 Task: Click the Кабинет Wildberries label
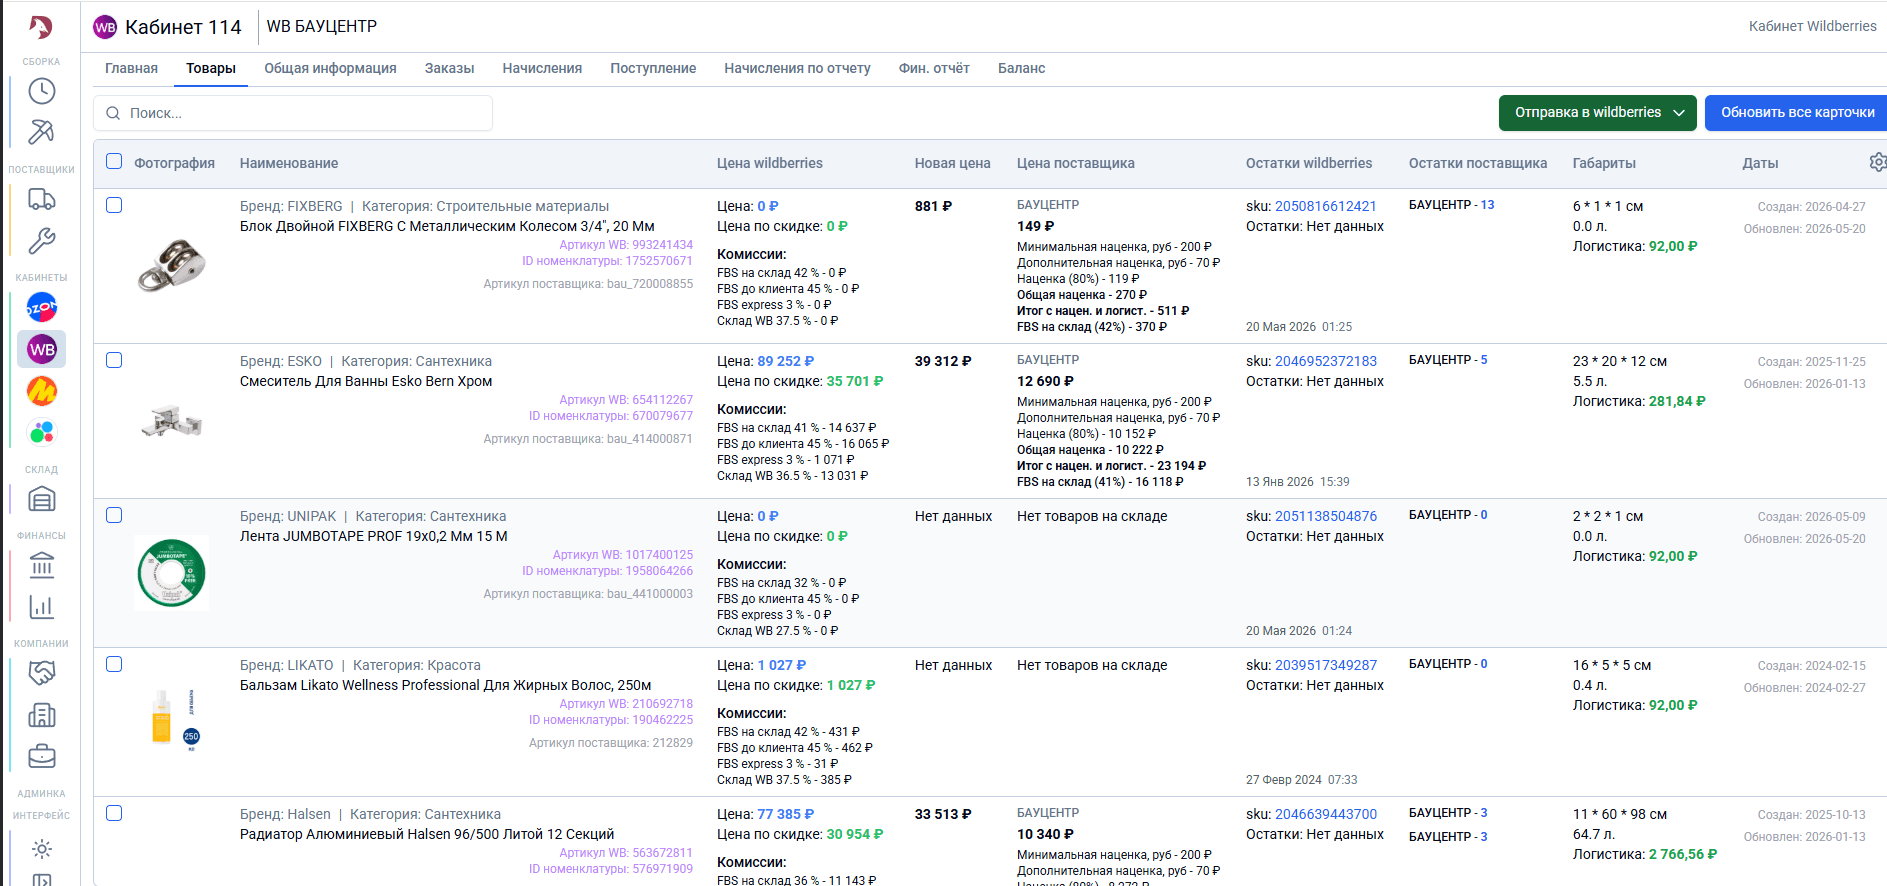click(1812, 26)
